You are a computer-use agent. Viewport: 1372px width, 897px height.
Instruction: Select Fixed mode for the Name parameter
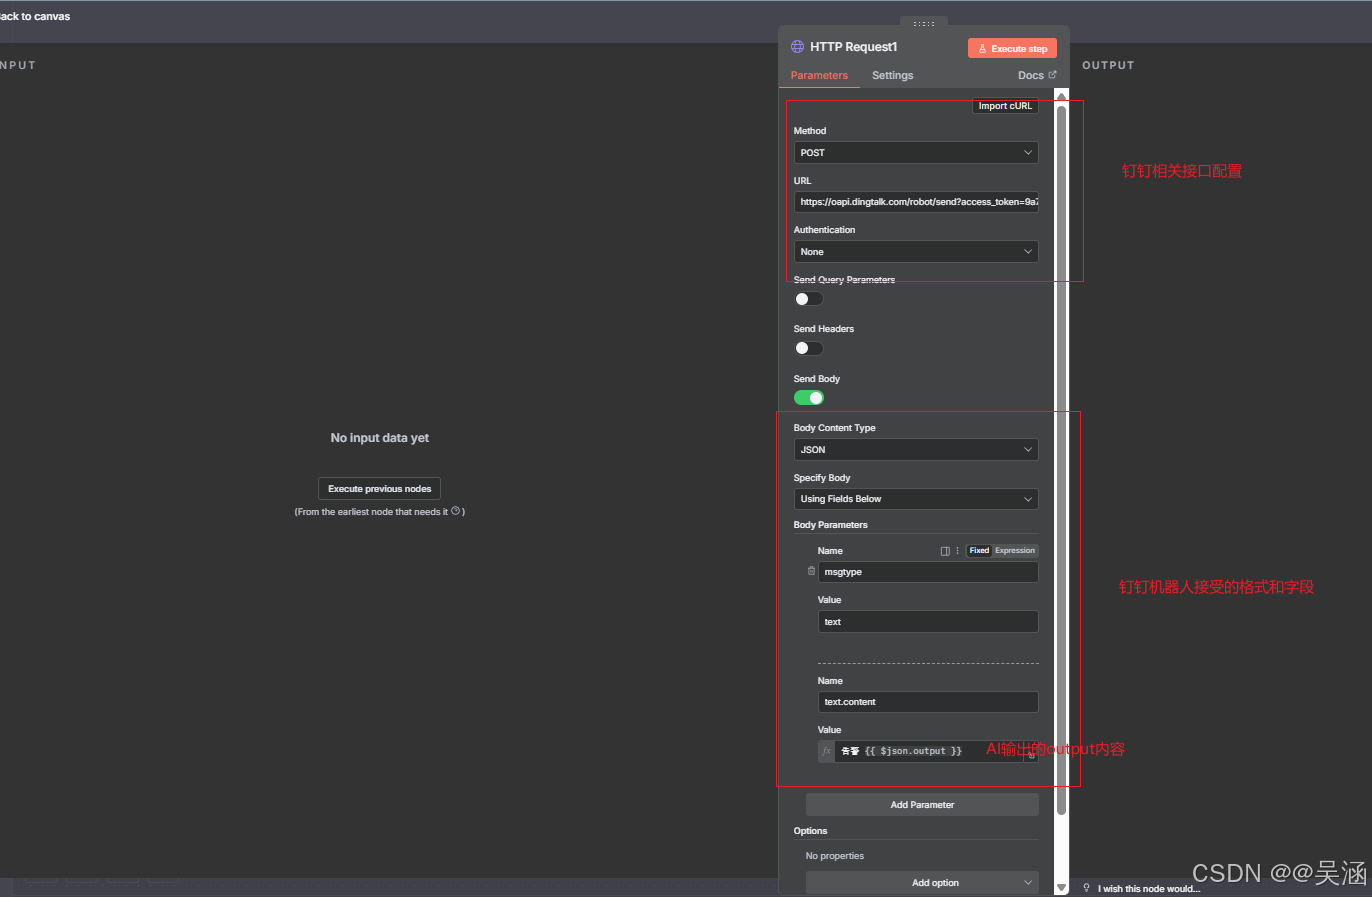point(979,551)
